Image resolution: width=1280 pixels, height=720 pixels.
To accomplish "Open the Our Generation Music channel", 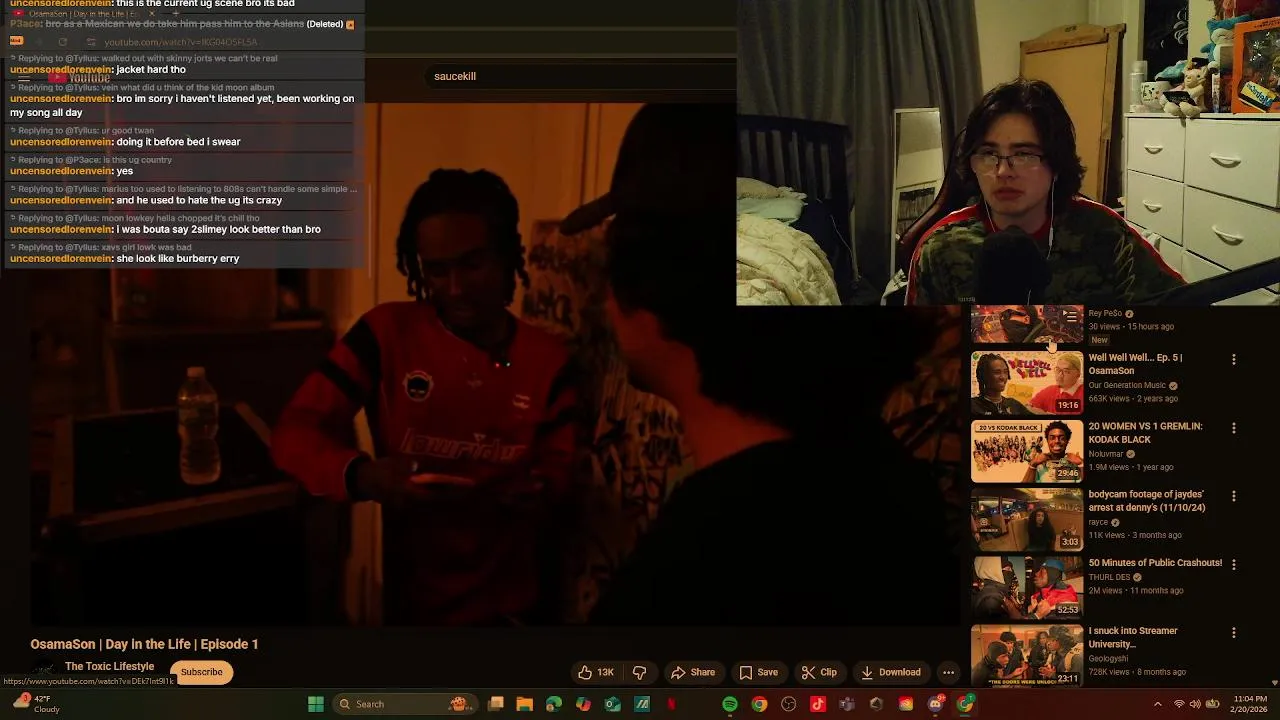I will [1127, 385].
